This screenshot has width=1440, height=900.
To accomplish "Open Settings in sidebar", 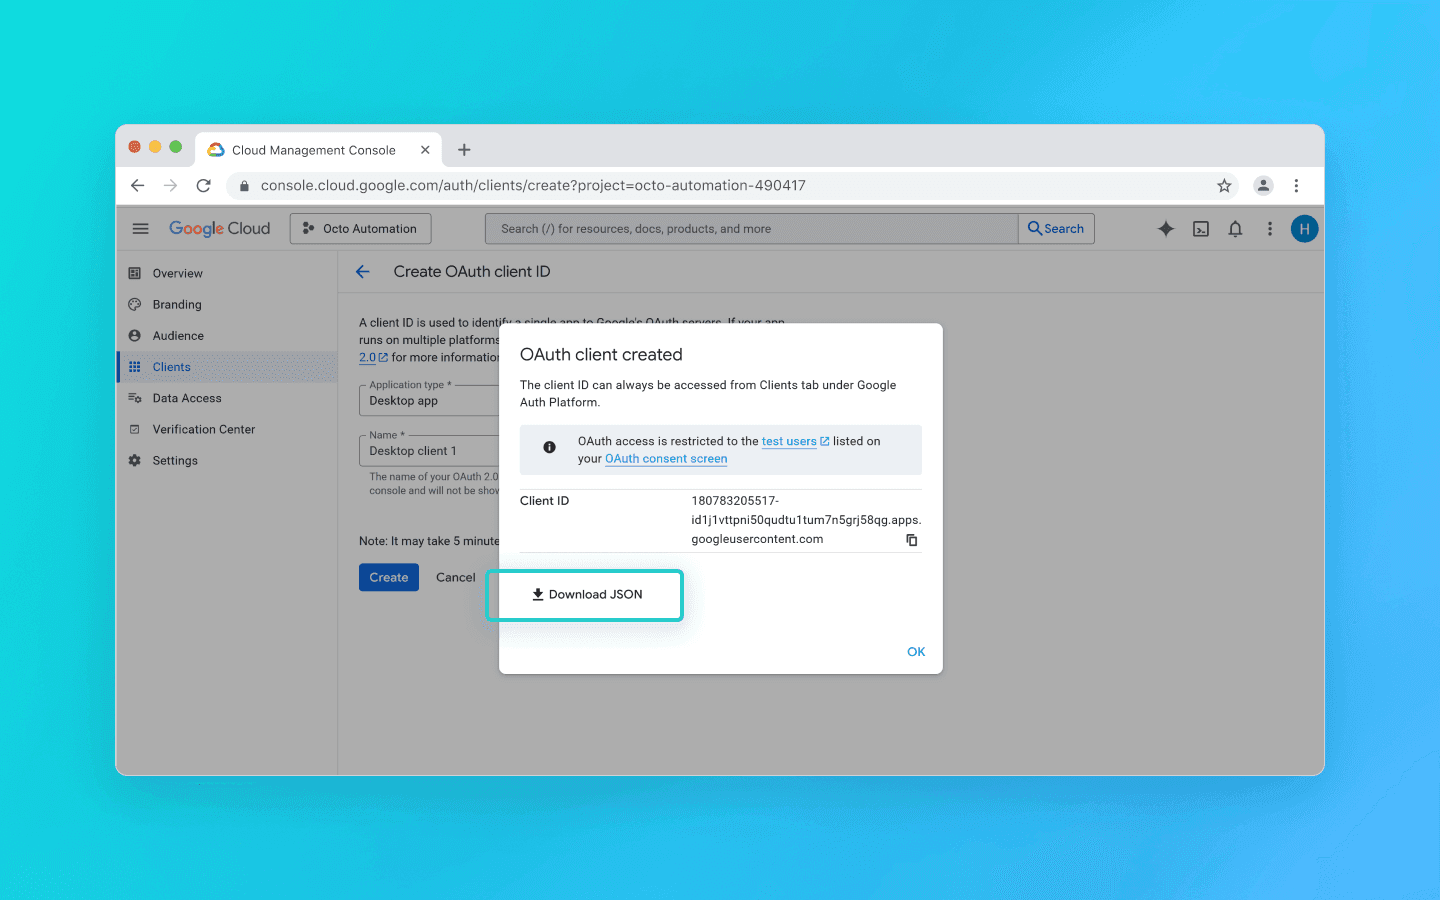I will (227, 461).
